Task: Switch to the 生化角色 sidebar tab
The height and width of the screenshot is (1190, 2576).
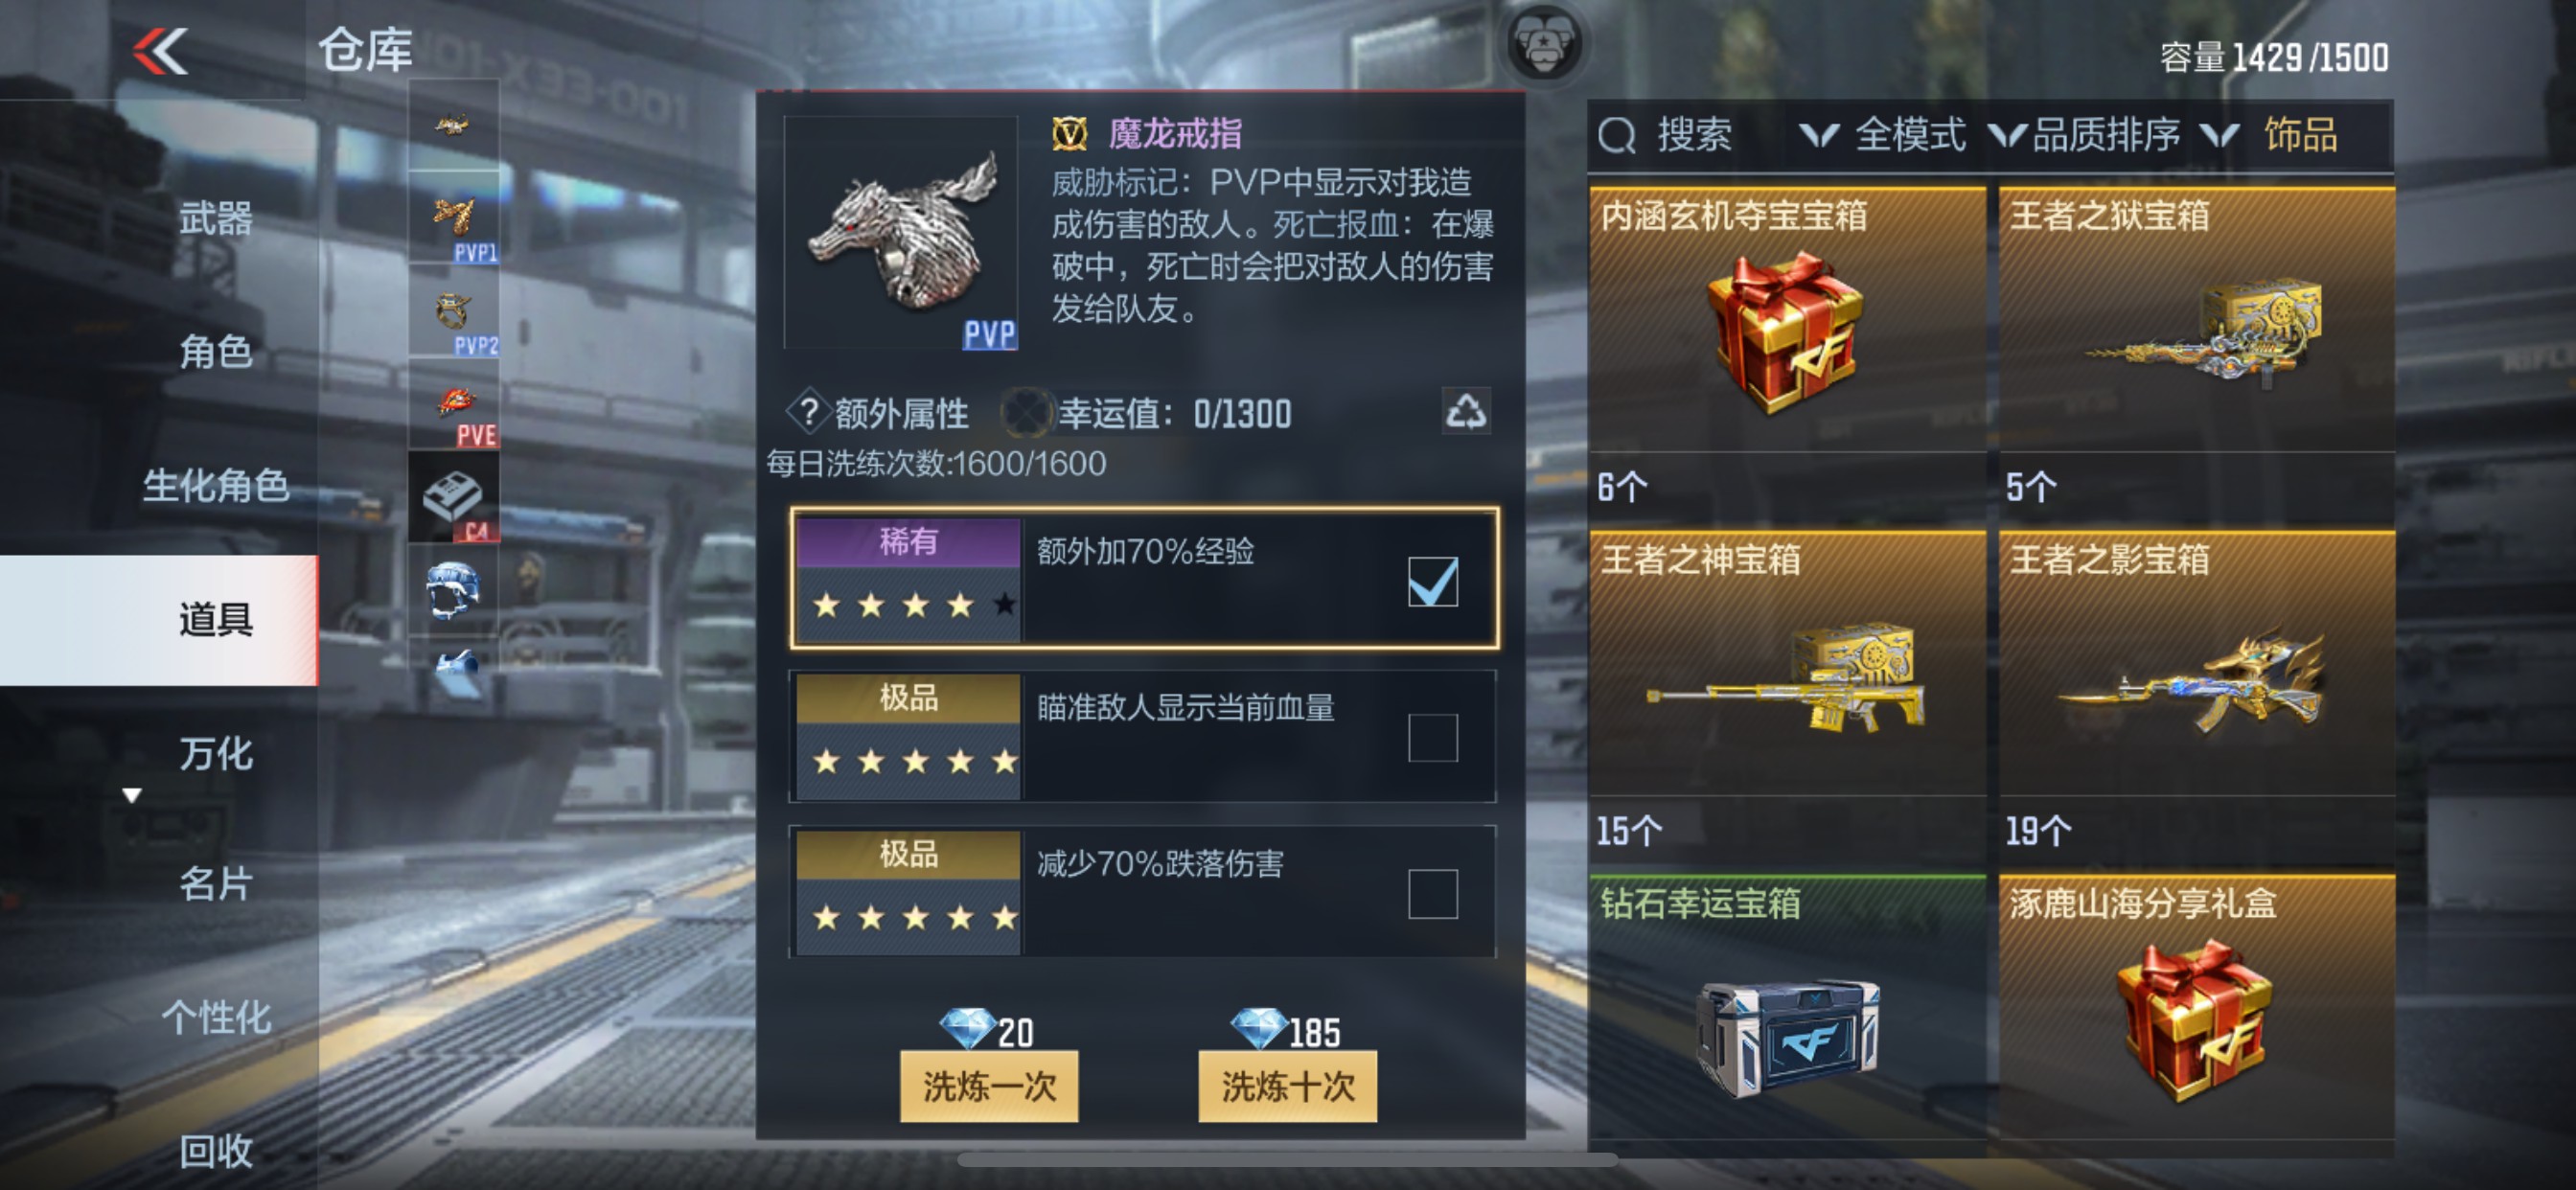Action: click(x=215, y=486)
